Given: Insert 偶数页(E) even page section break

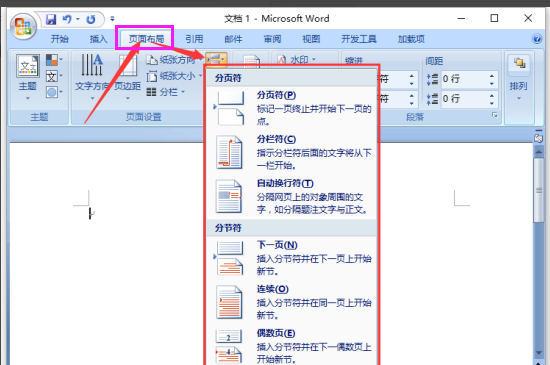Looking at the screenshot, I should 292,346.
